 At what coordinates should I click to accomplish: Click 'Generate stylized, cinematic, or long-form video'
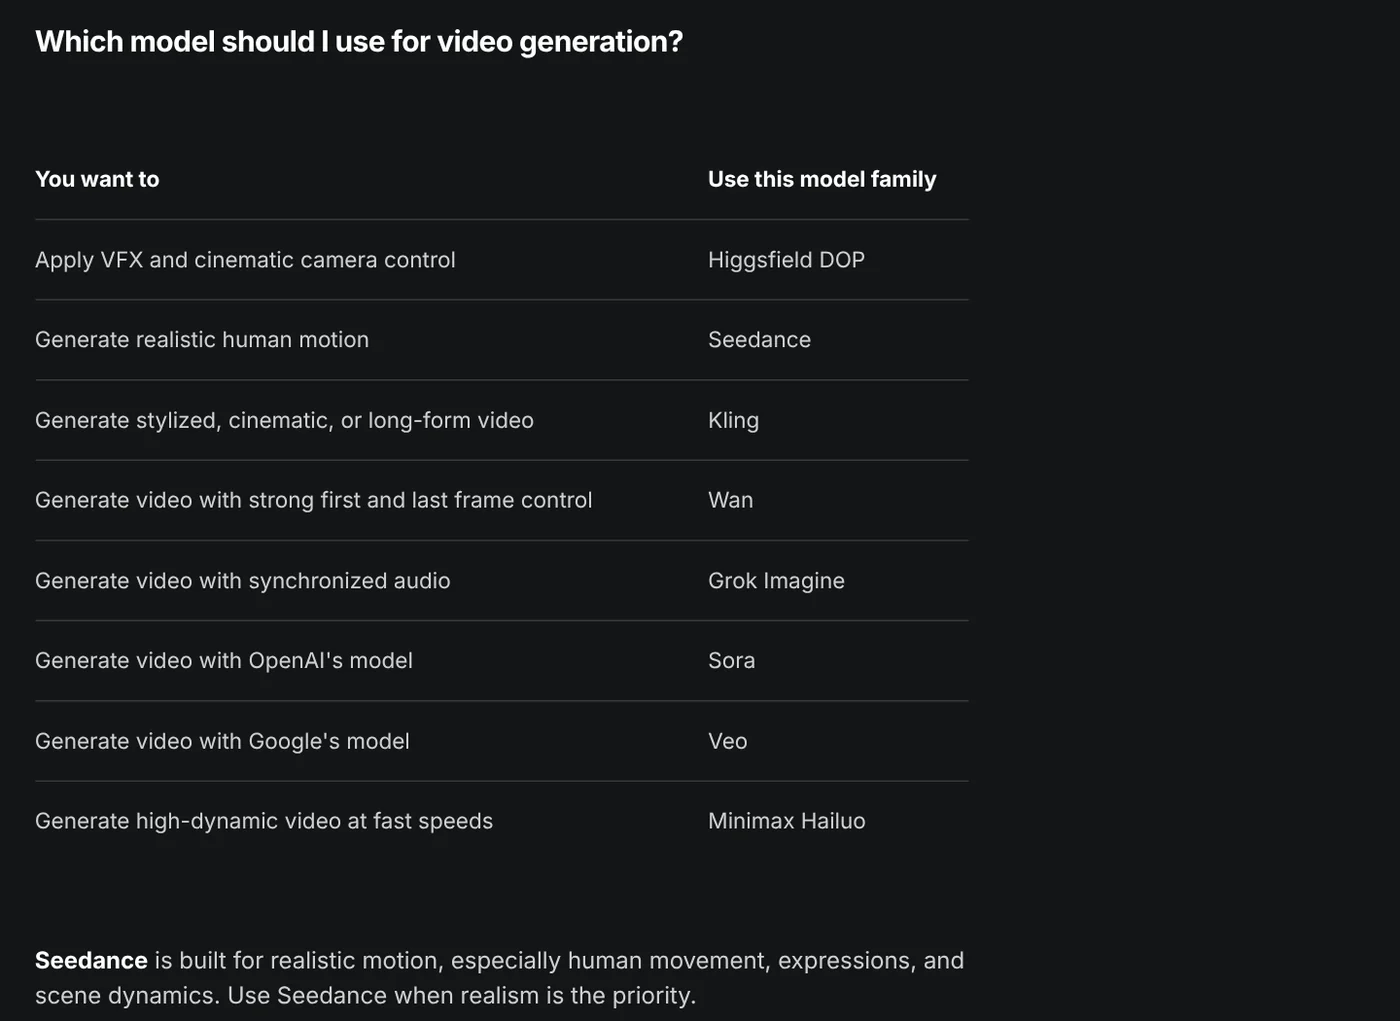284,420
